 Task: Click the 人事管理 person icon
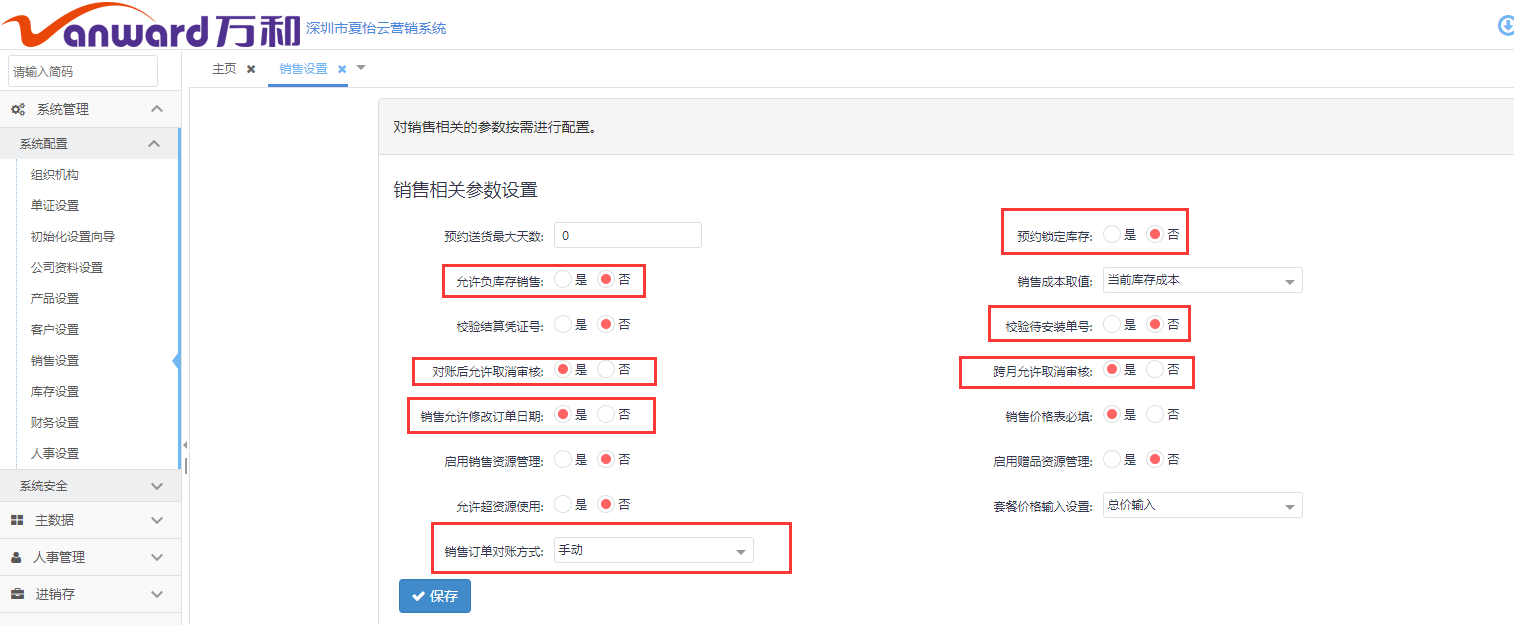click(17, 557)
